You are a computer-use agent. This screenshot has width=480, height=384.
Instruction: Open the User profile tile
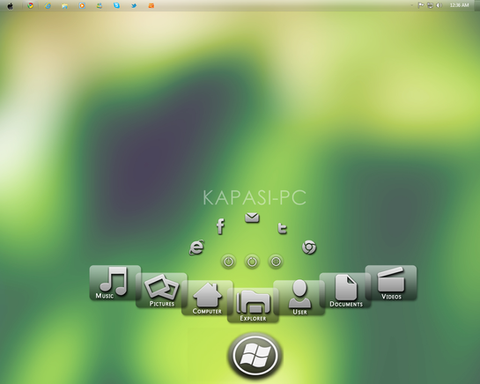pos(299,298)
